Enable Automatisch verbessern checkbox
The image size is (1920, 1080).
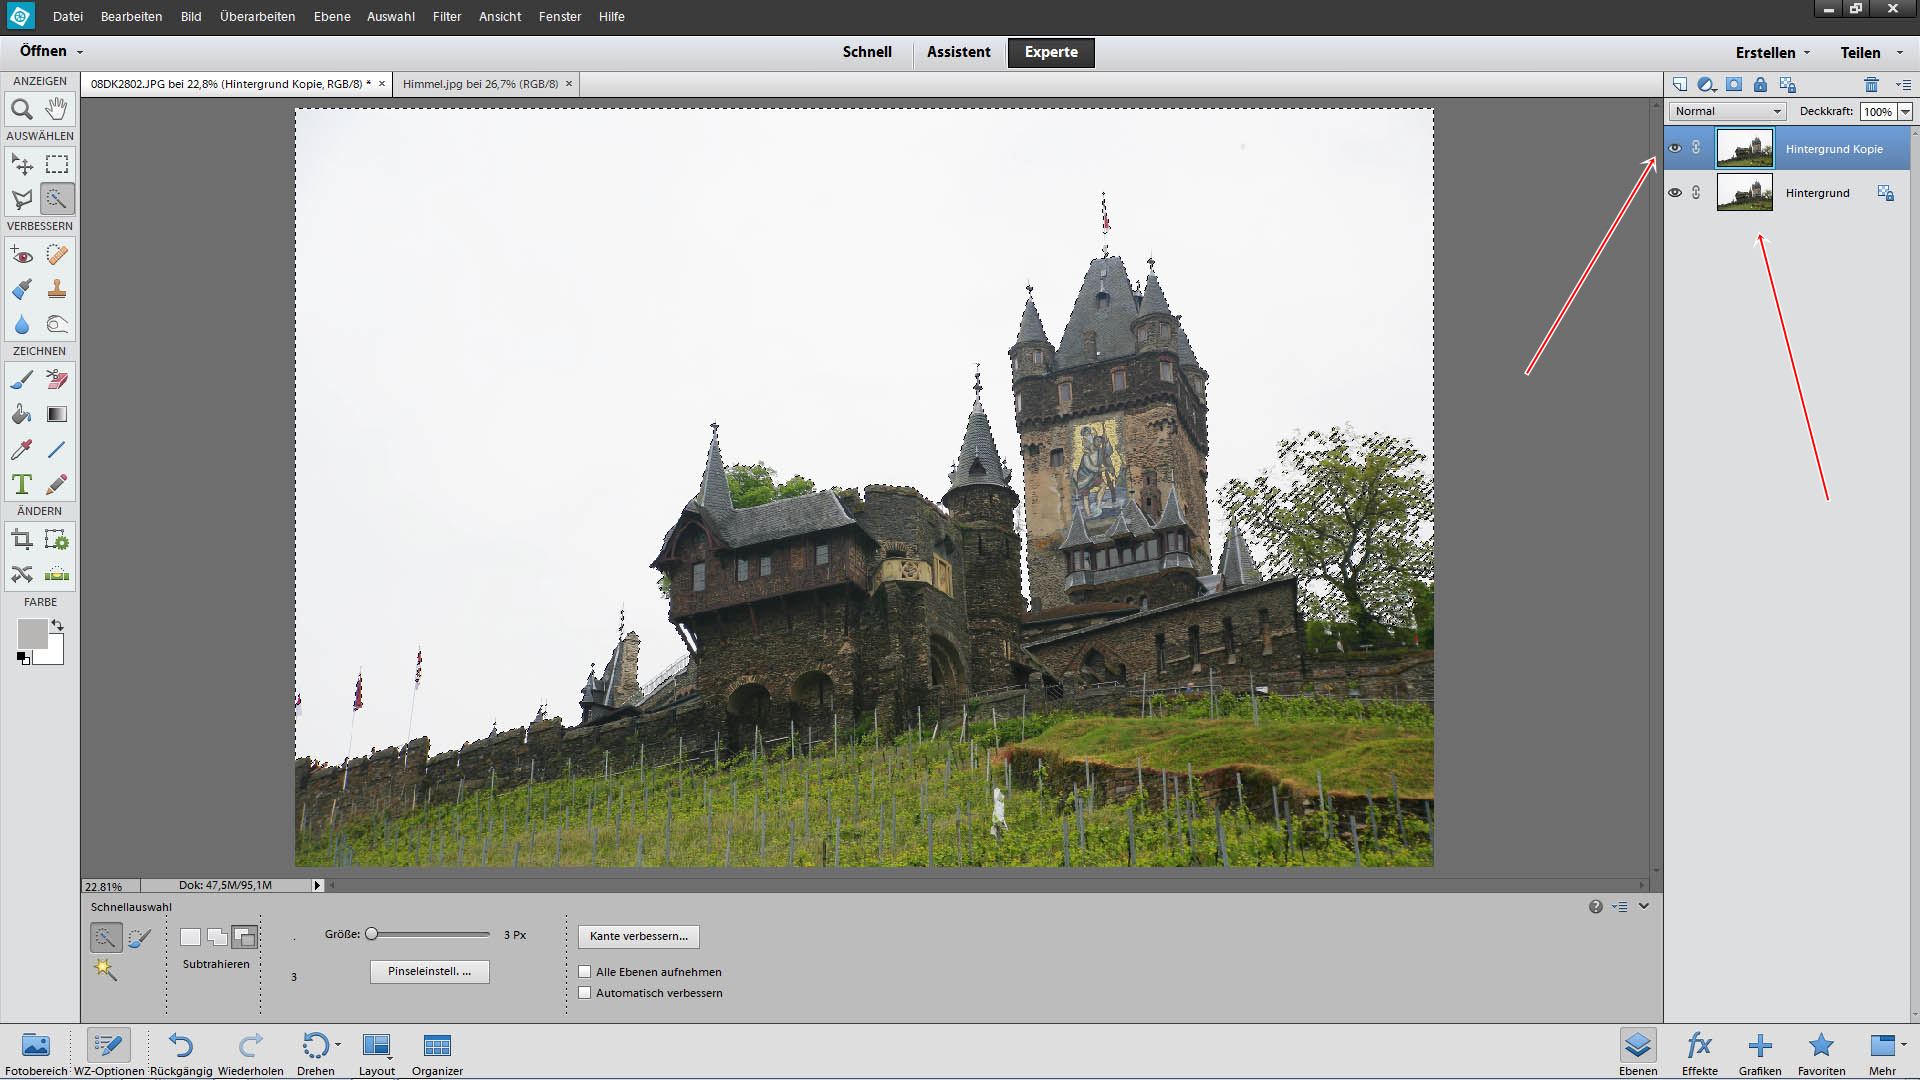[x=584, y=992]
